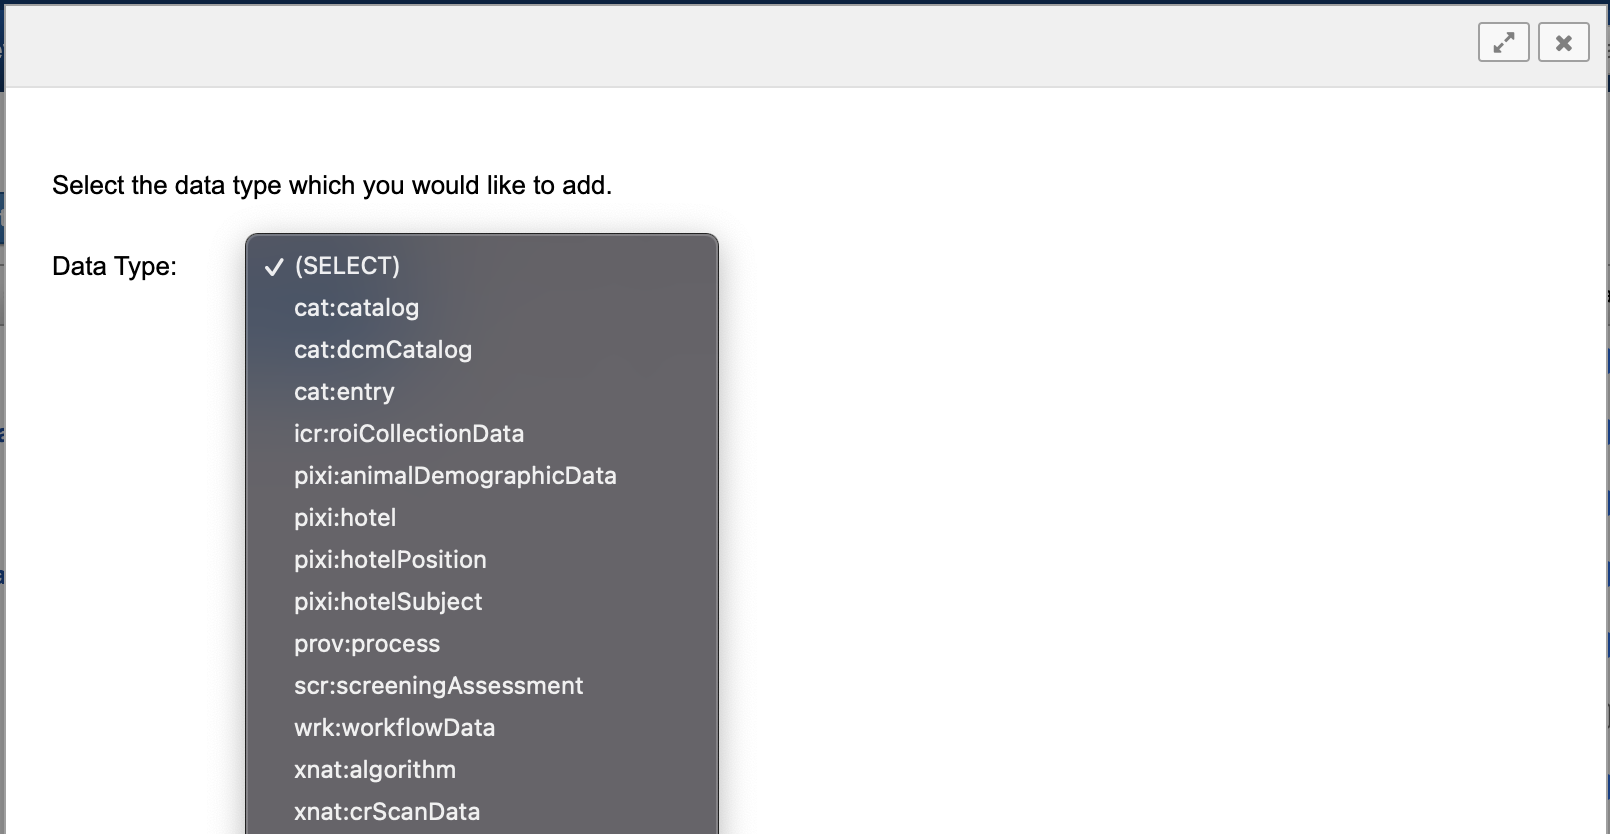Image resolution: width=1610 pixels, height=834 pixels.
Task: Choose pixi:hotelSubject option
Action: coord(388,602)
